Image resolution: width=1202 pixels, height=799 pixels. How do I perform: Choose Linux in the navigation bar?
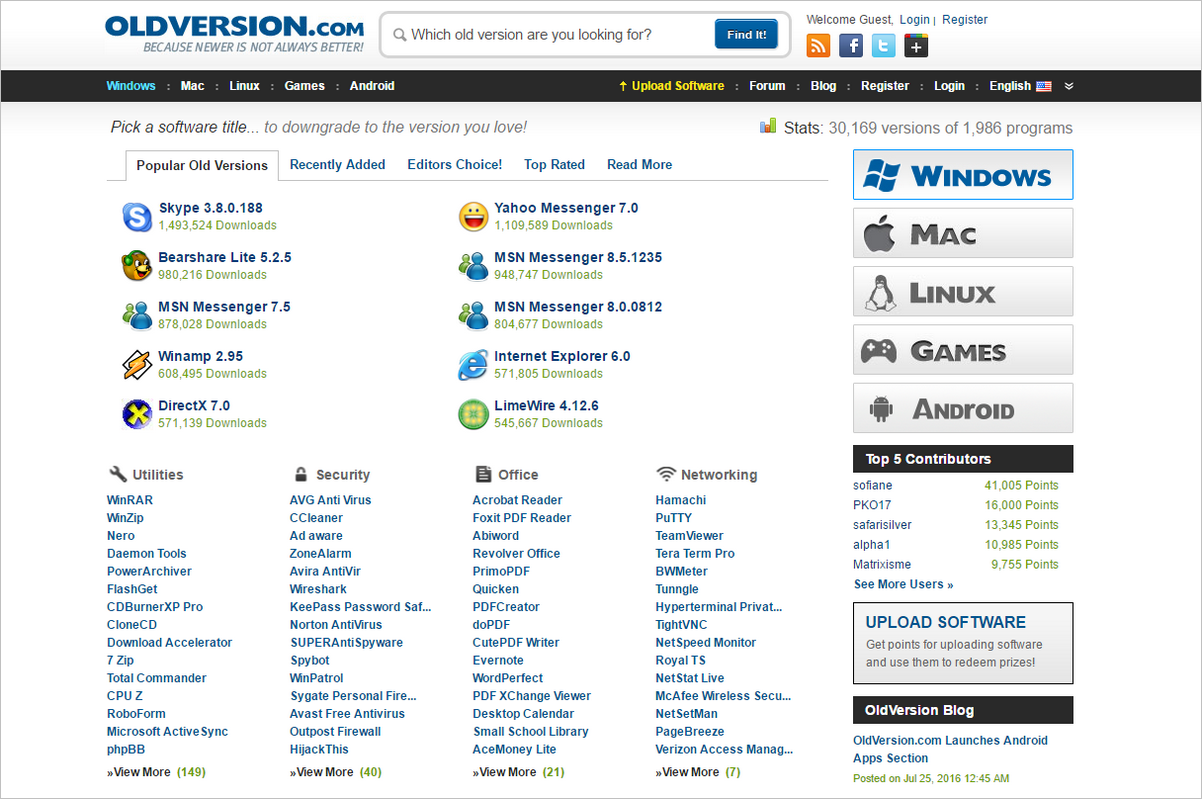pyautogui.click(x=245, y=86)
